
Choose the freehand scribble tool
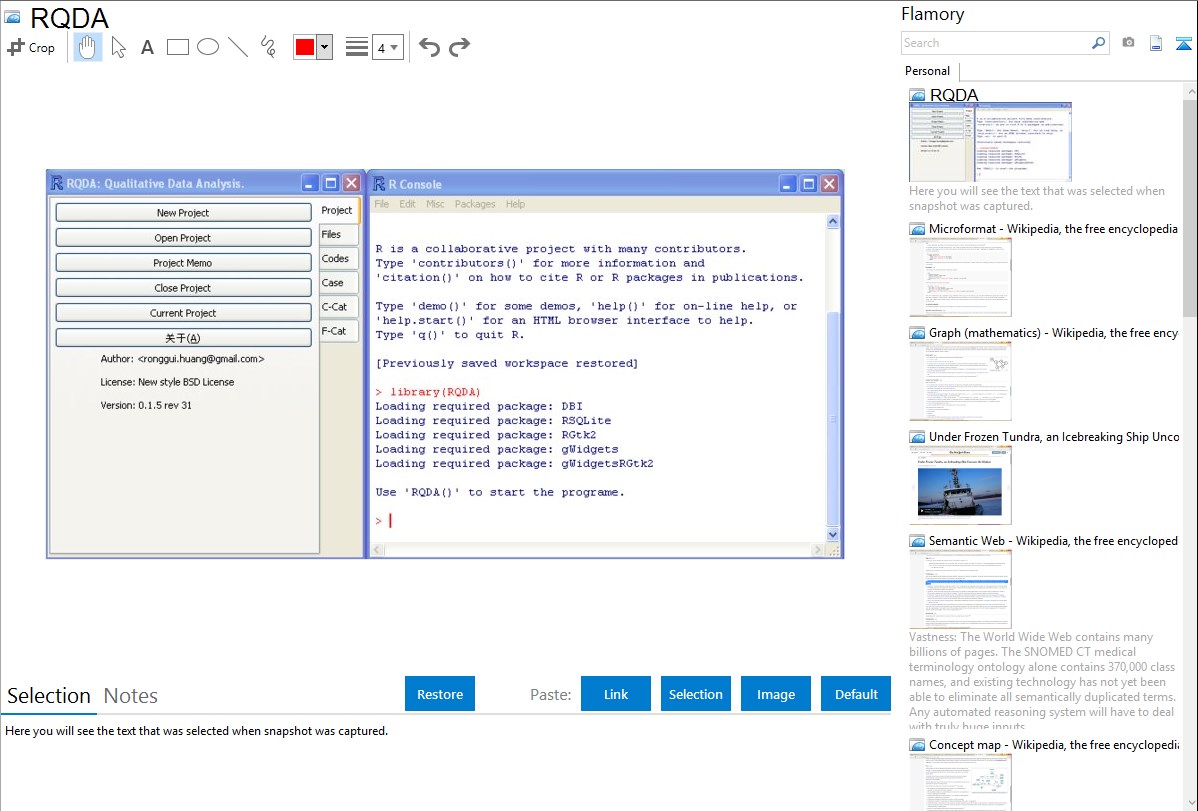[x=267, y=47]
